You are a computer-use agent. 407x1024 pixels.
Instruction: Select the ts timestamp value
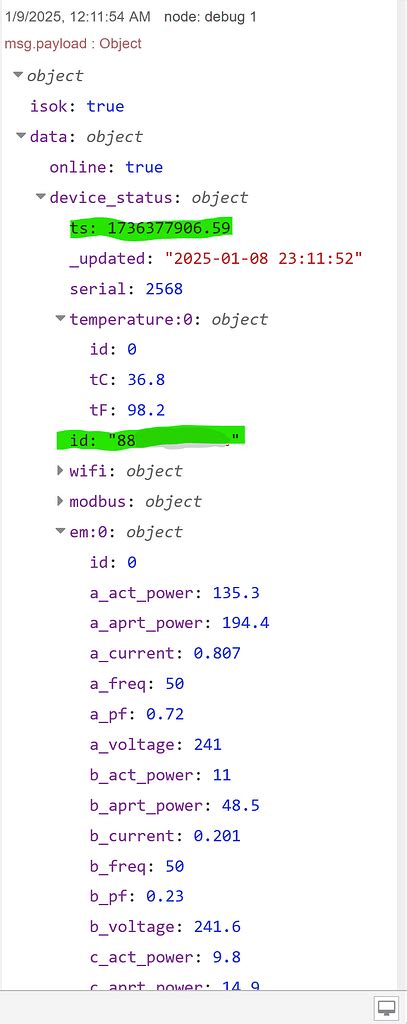click(170, 228)
